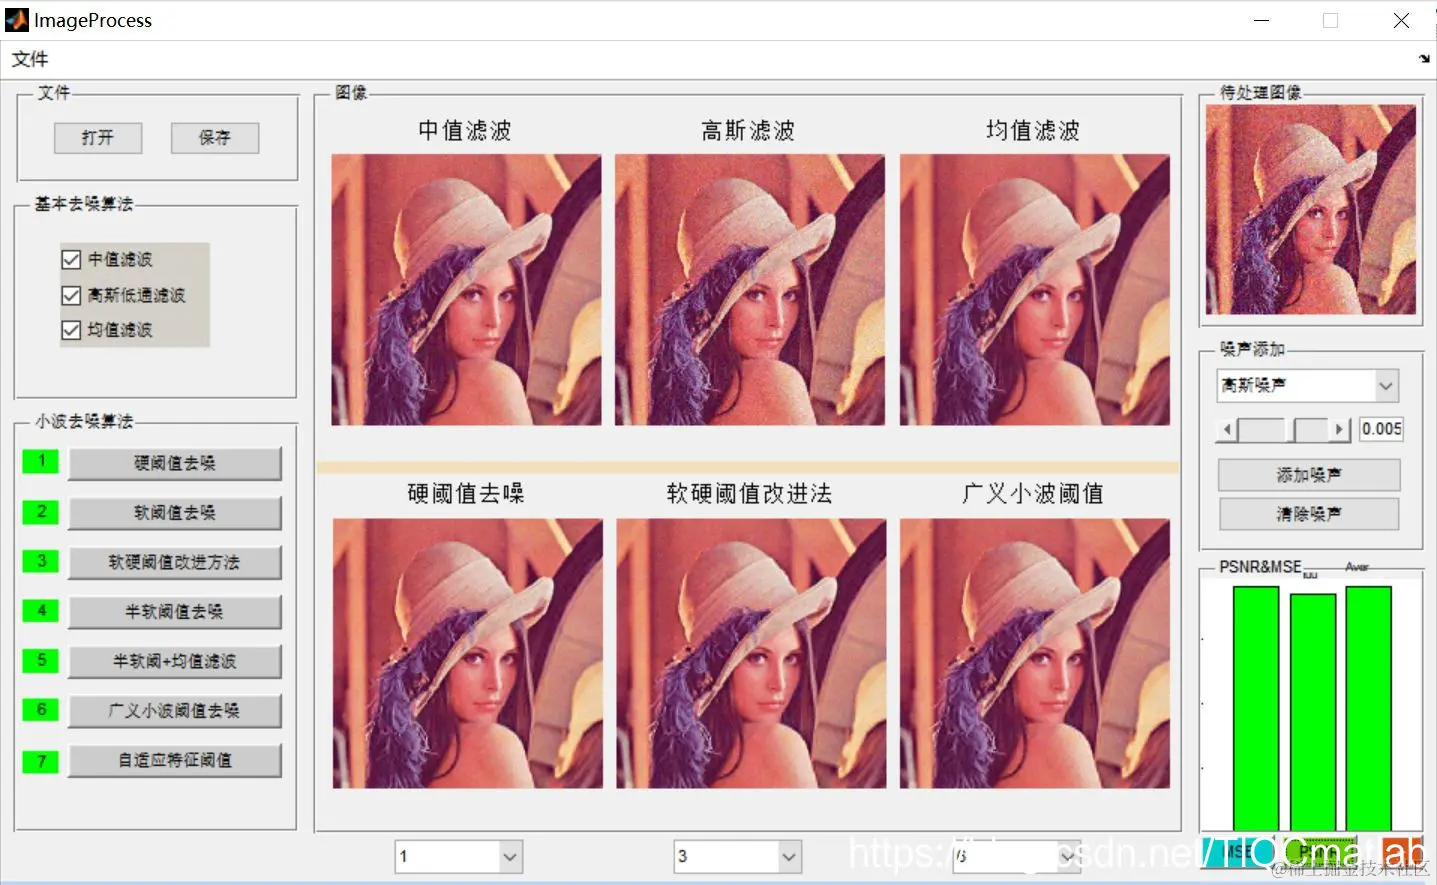
Task: Click the MATLAB logo in the title bar
Action: pyautogui.click(x=17, y=20)
